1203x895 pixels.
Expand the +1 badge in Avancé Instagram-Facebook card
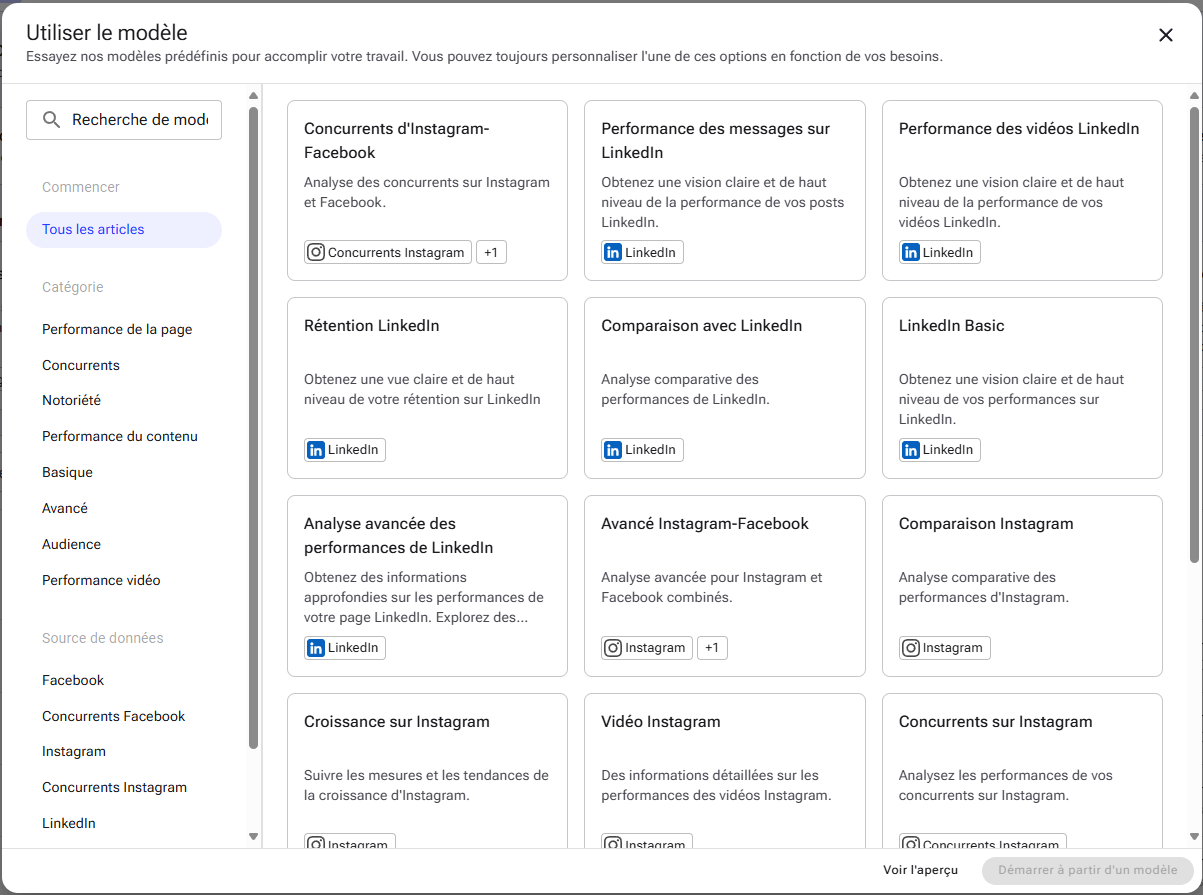click(712, 648)
